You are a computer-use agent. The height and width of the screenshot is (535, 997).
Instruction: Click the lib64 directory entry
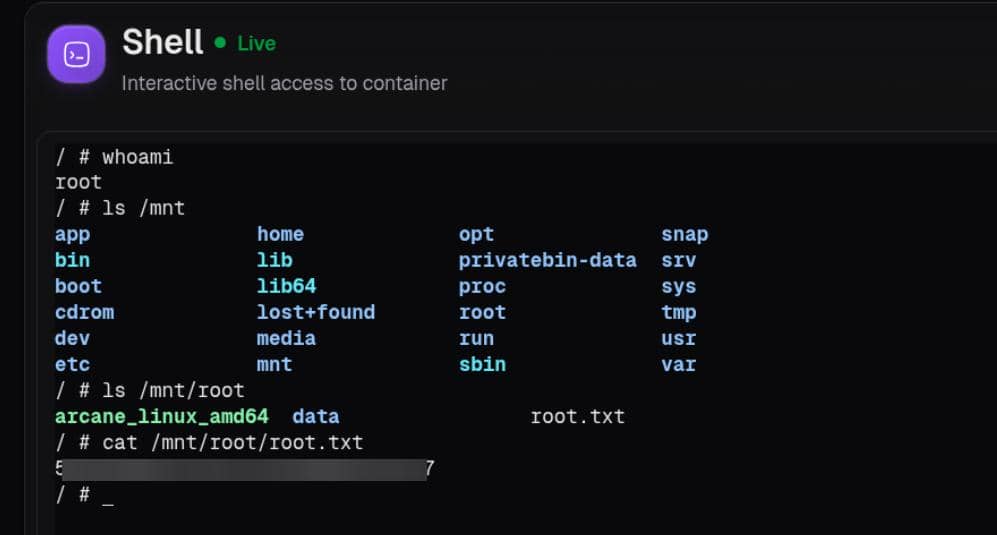[x=286, y=286]
